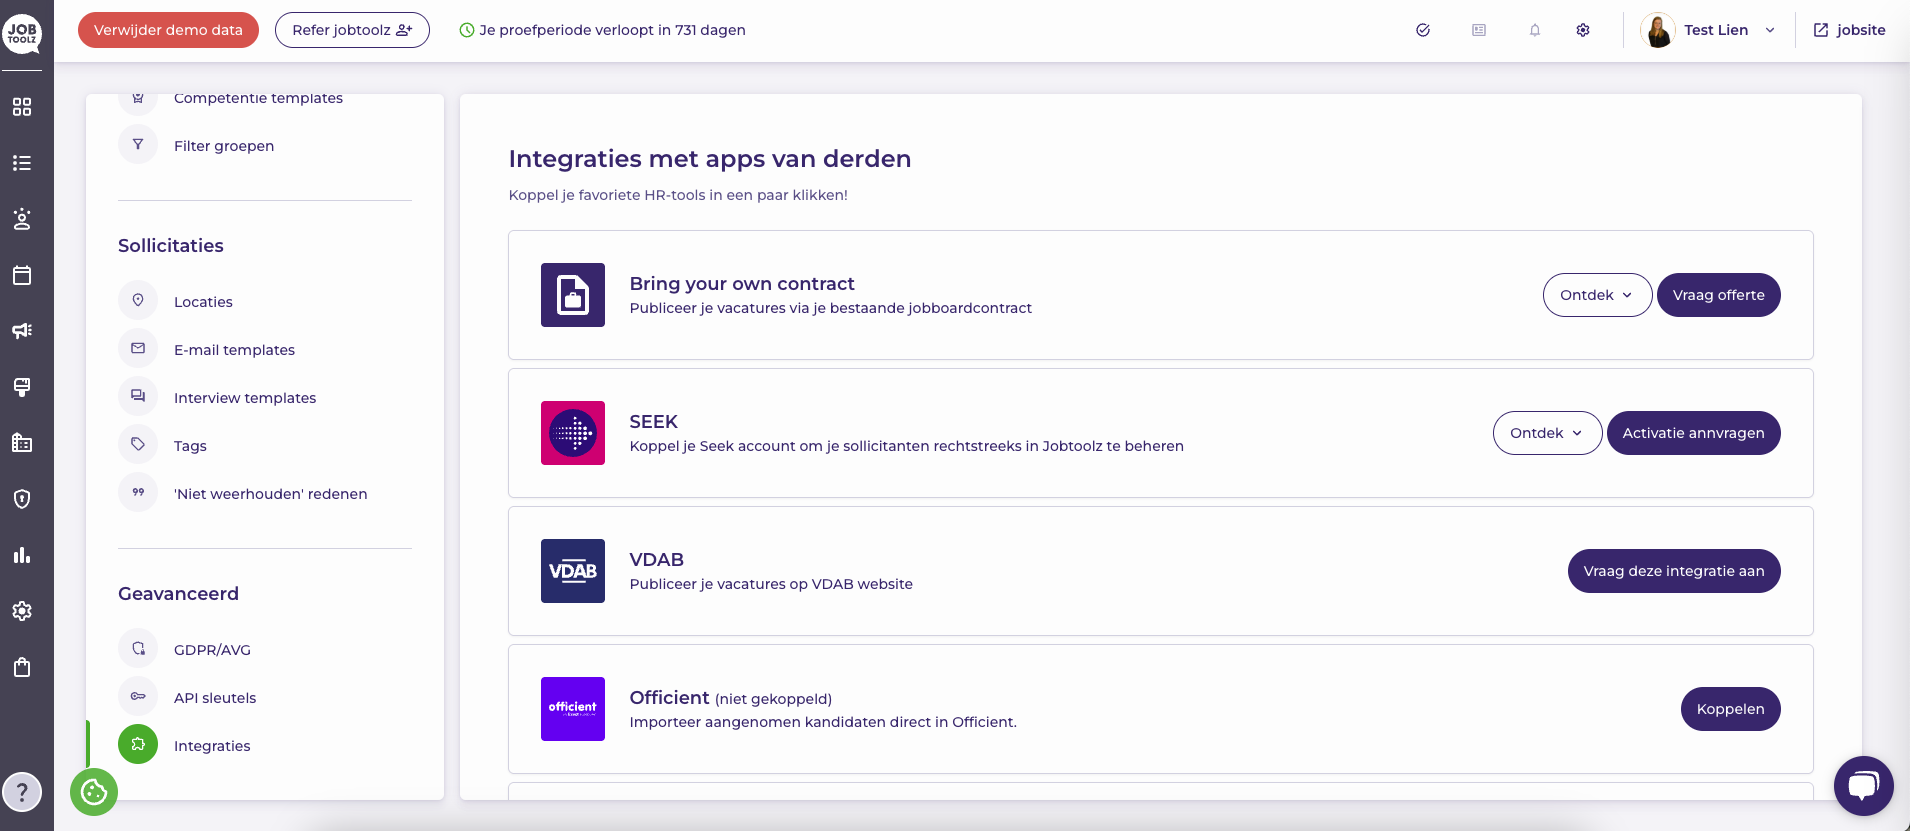
Task: Open the chat widget bubble
Action: click(1863, 785)
